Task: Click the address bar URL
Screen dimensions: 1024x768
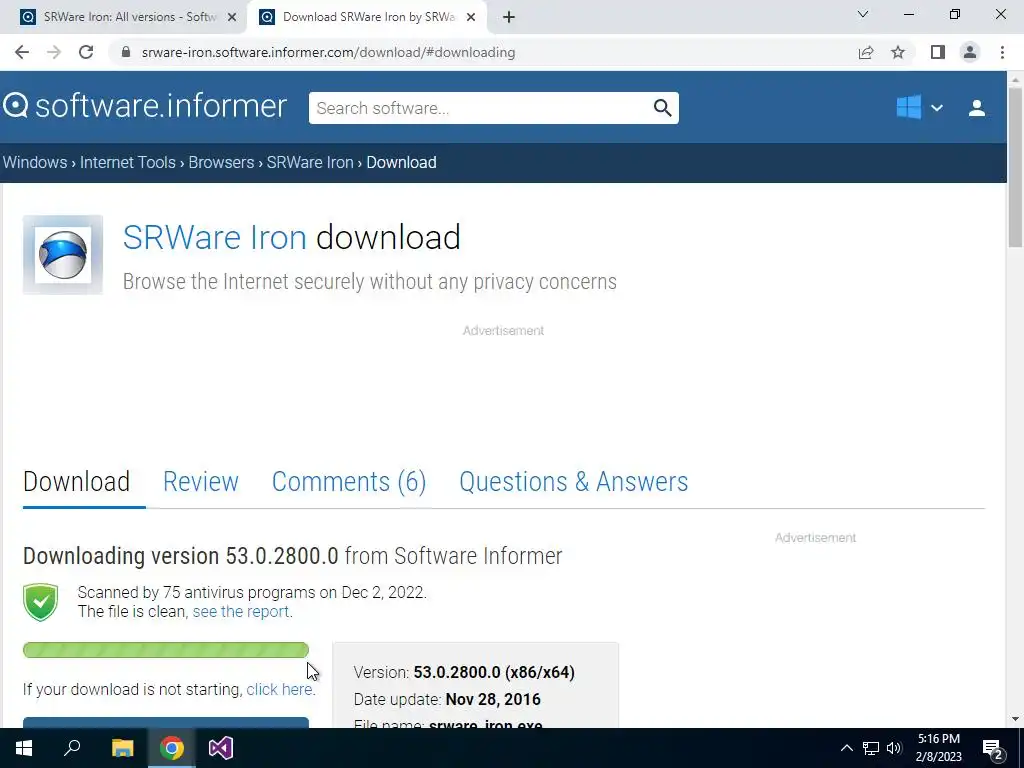Action: [x=328, y=52]
